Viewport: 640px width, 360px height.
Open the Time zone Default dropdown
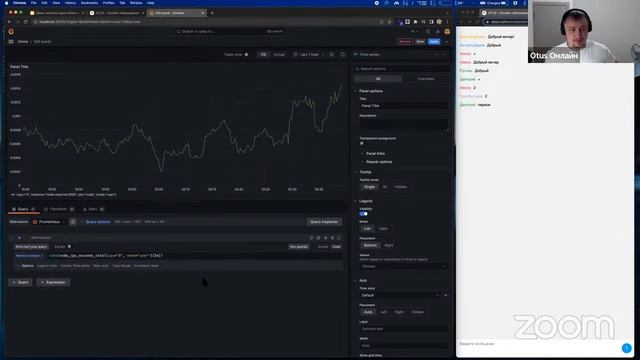click(x=400, y=295)
